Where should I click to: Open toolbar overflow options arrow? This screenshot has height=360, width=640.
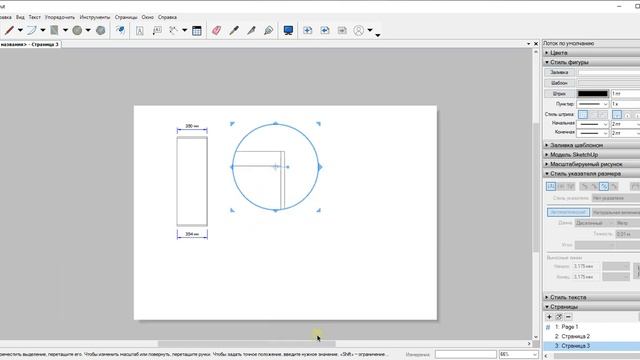pyautogui.click(x=378, y=35)
